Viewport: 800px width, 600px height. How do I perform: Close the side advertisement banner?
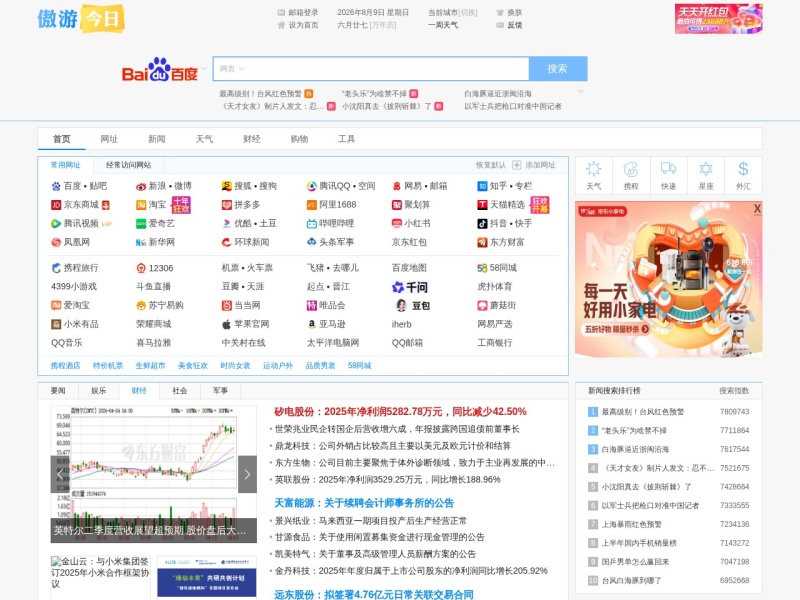click(x=757, y=208)
